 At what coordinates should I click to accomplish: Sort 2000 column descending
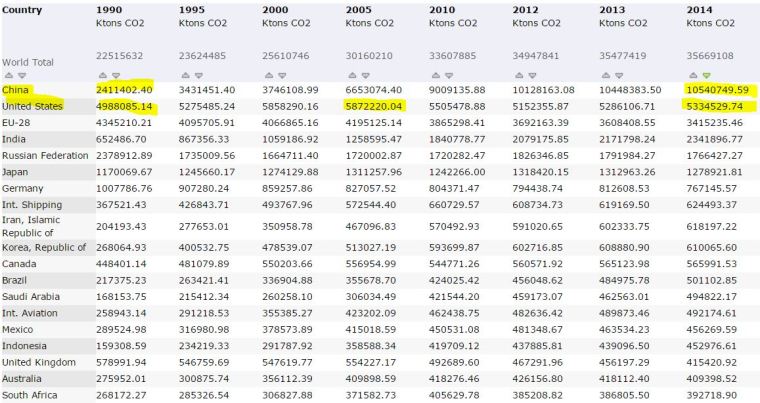[x=282, y=75]
